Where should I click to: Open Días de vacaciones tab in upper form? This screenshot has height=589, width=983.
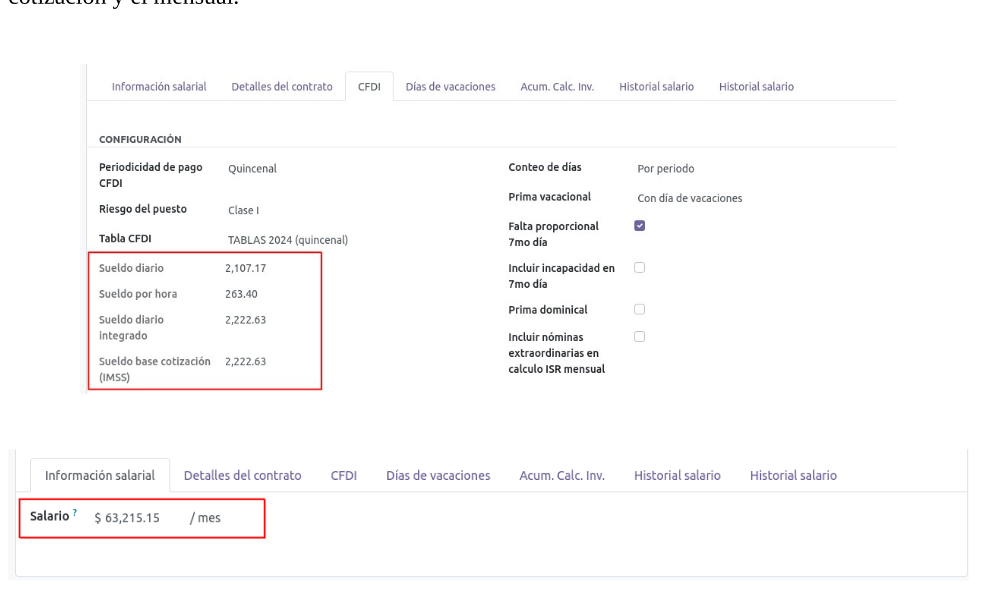450,87
